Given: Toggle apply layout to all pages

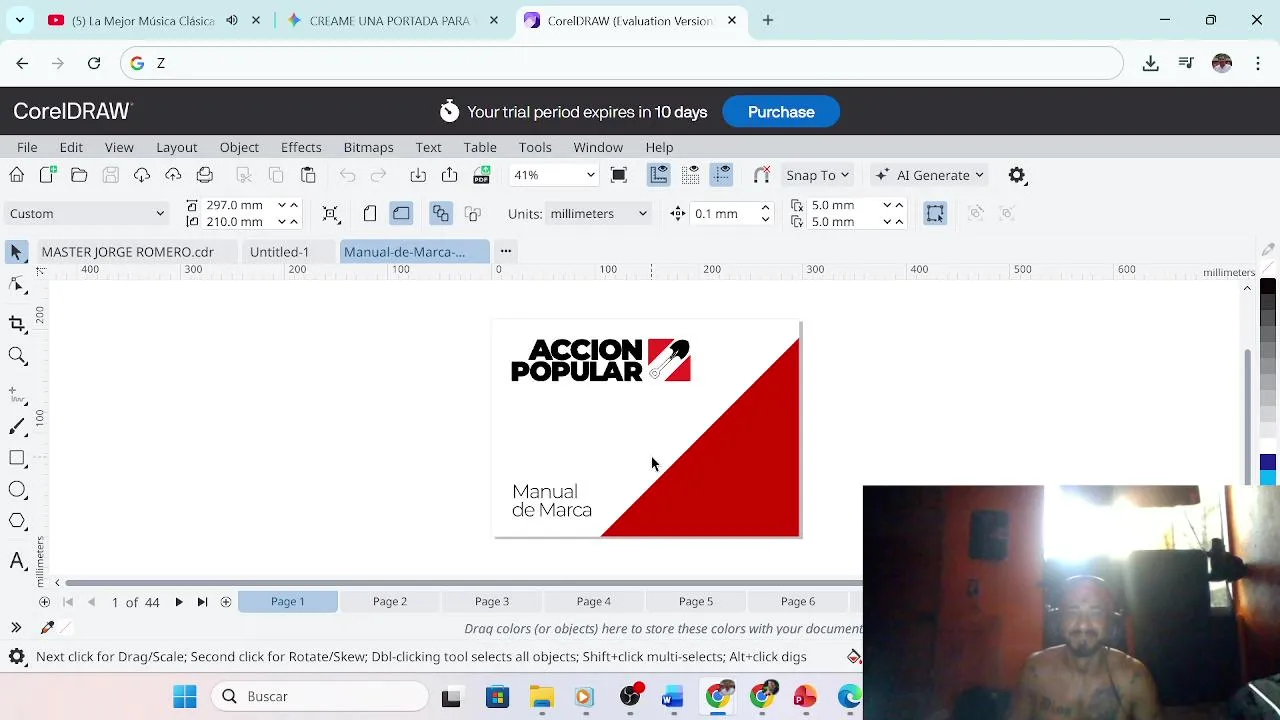Looking at the screenshot, I should click(x=441, y=213).
